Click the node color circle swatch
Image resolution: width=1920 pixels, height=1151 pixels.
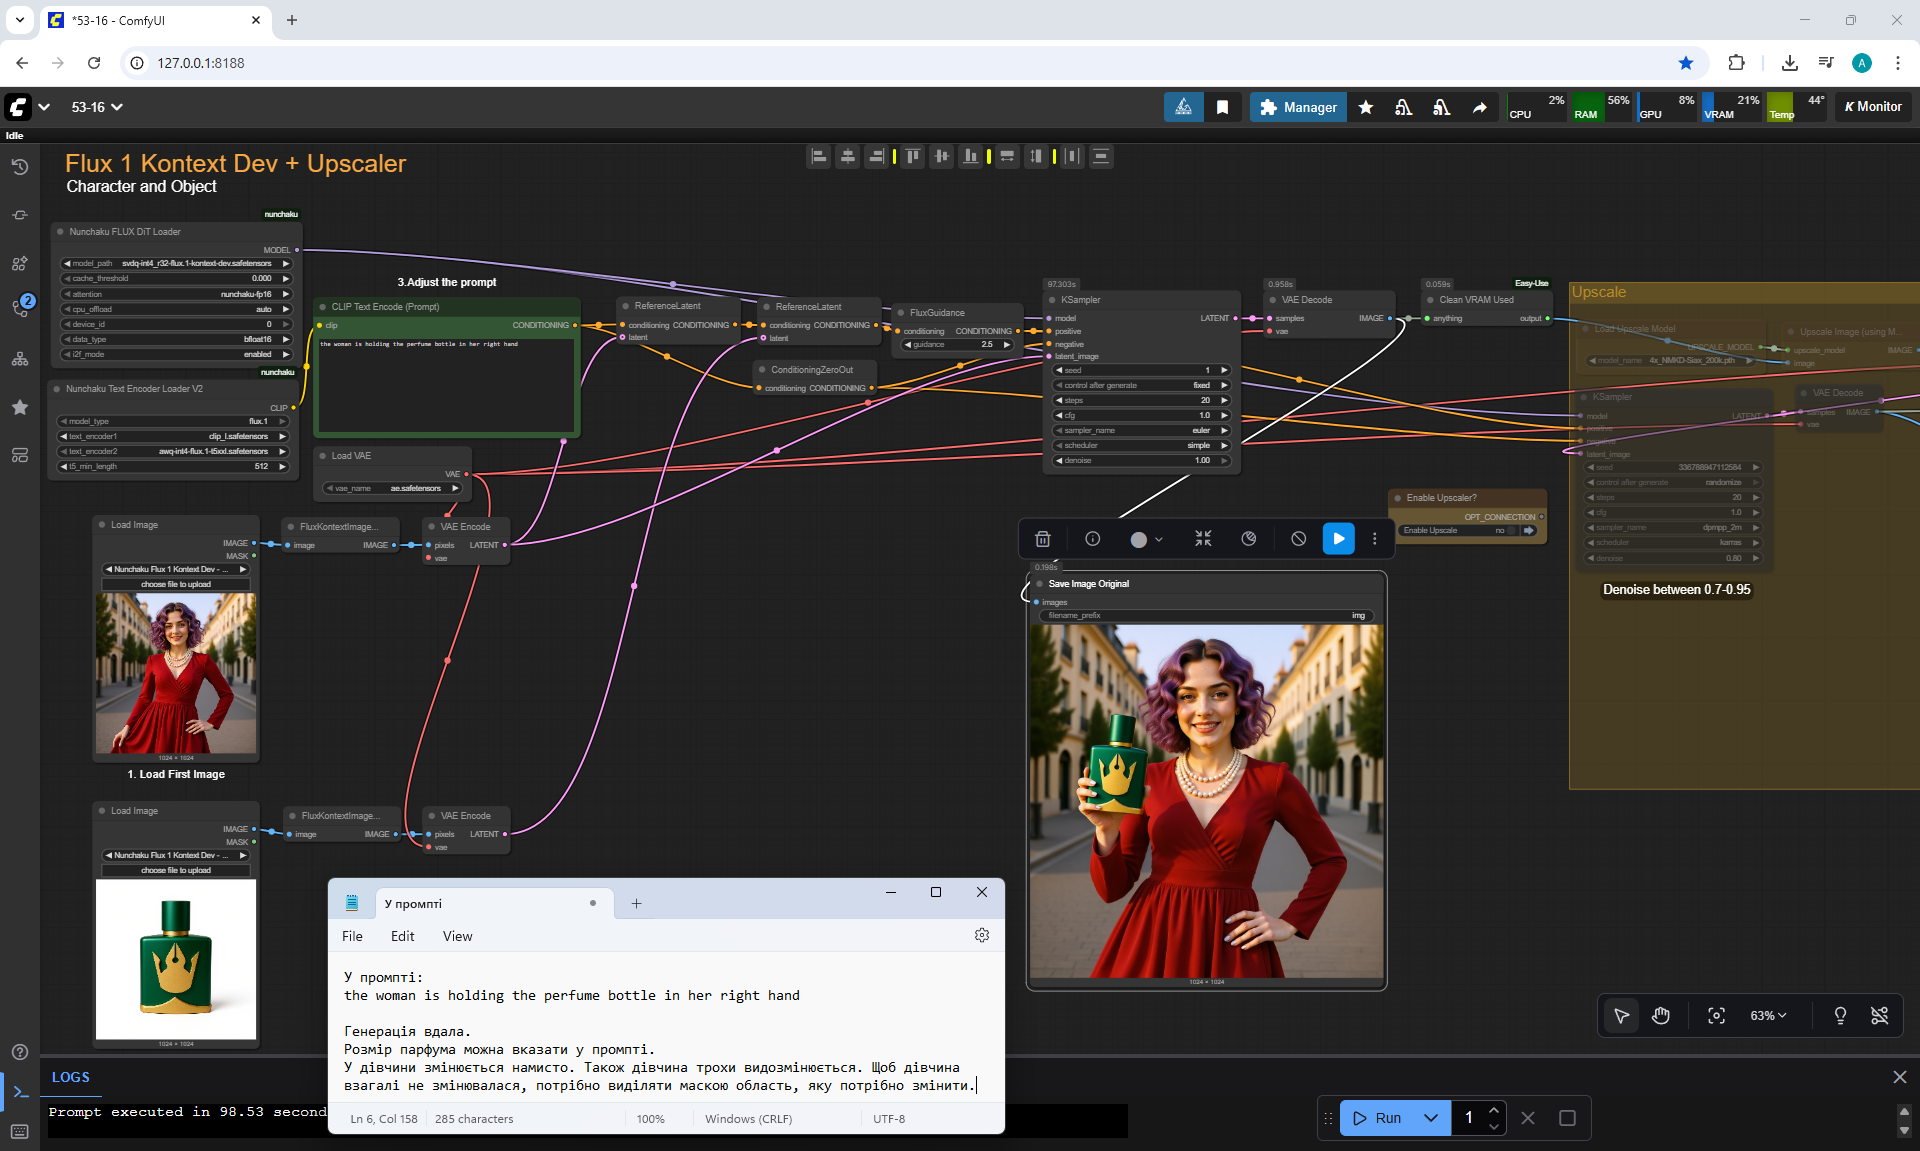(1138, 539)
